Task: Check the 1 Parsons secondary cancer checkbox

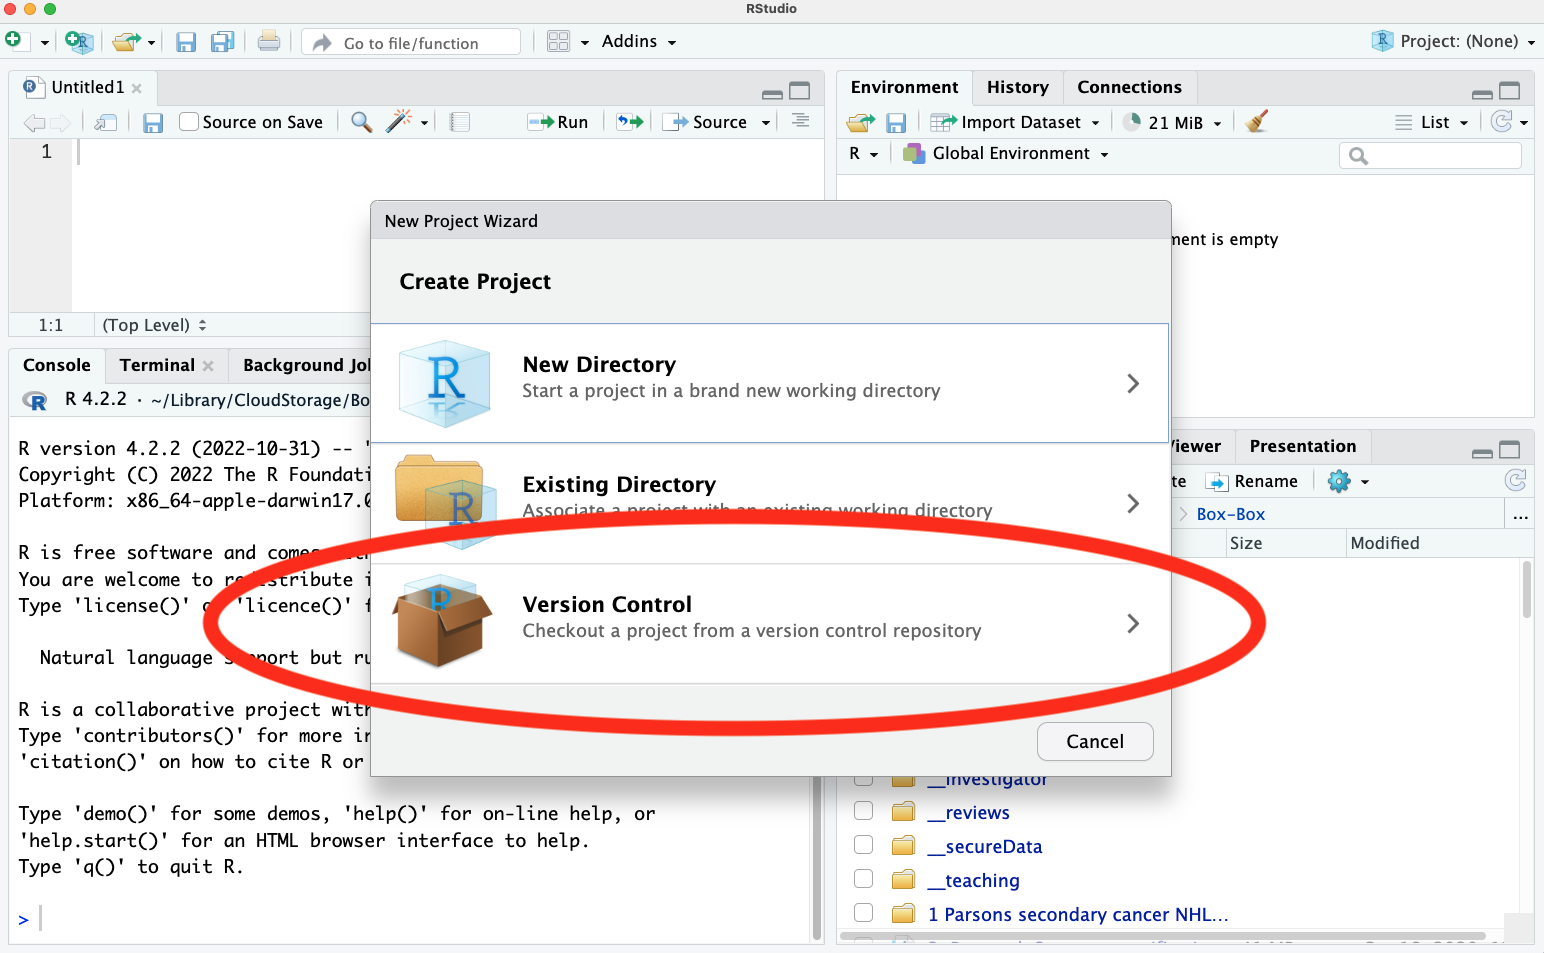Action: (864, 913)
